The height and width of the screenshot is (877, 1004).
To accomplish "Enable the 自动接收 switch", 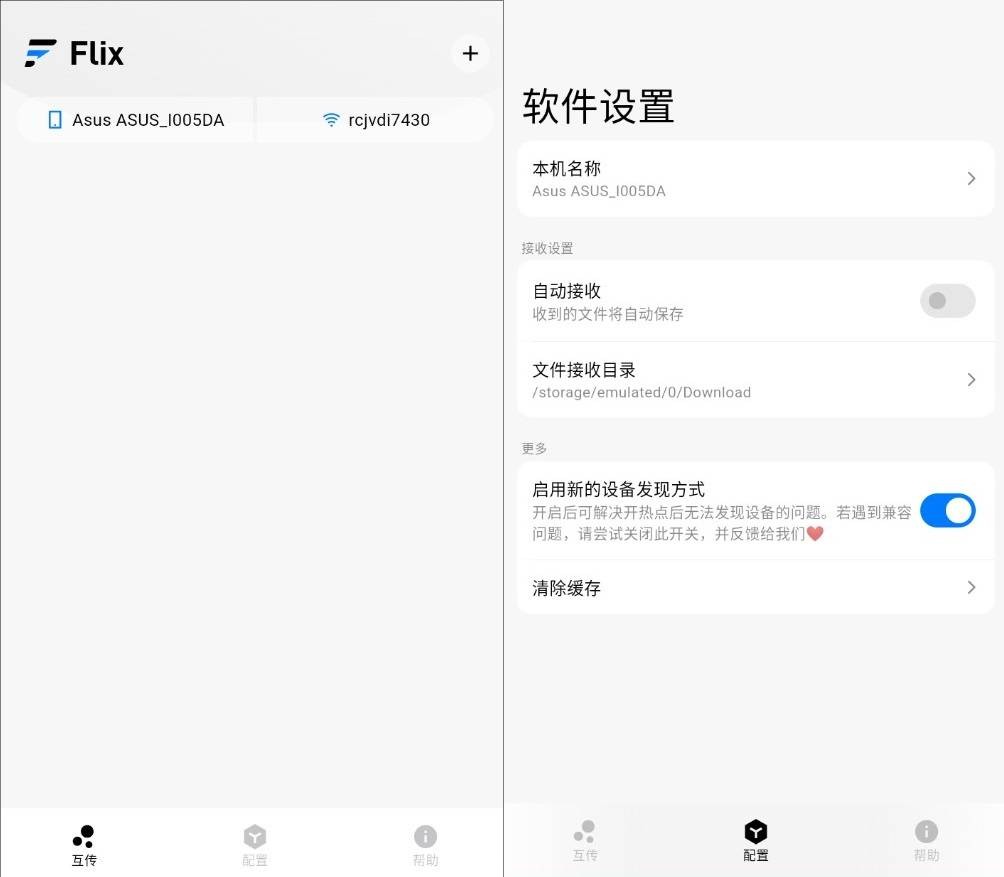I will [948, 301].
